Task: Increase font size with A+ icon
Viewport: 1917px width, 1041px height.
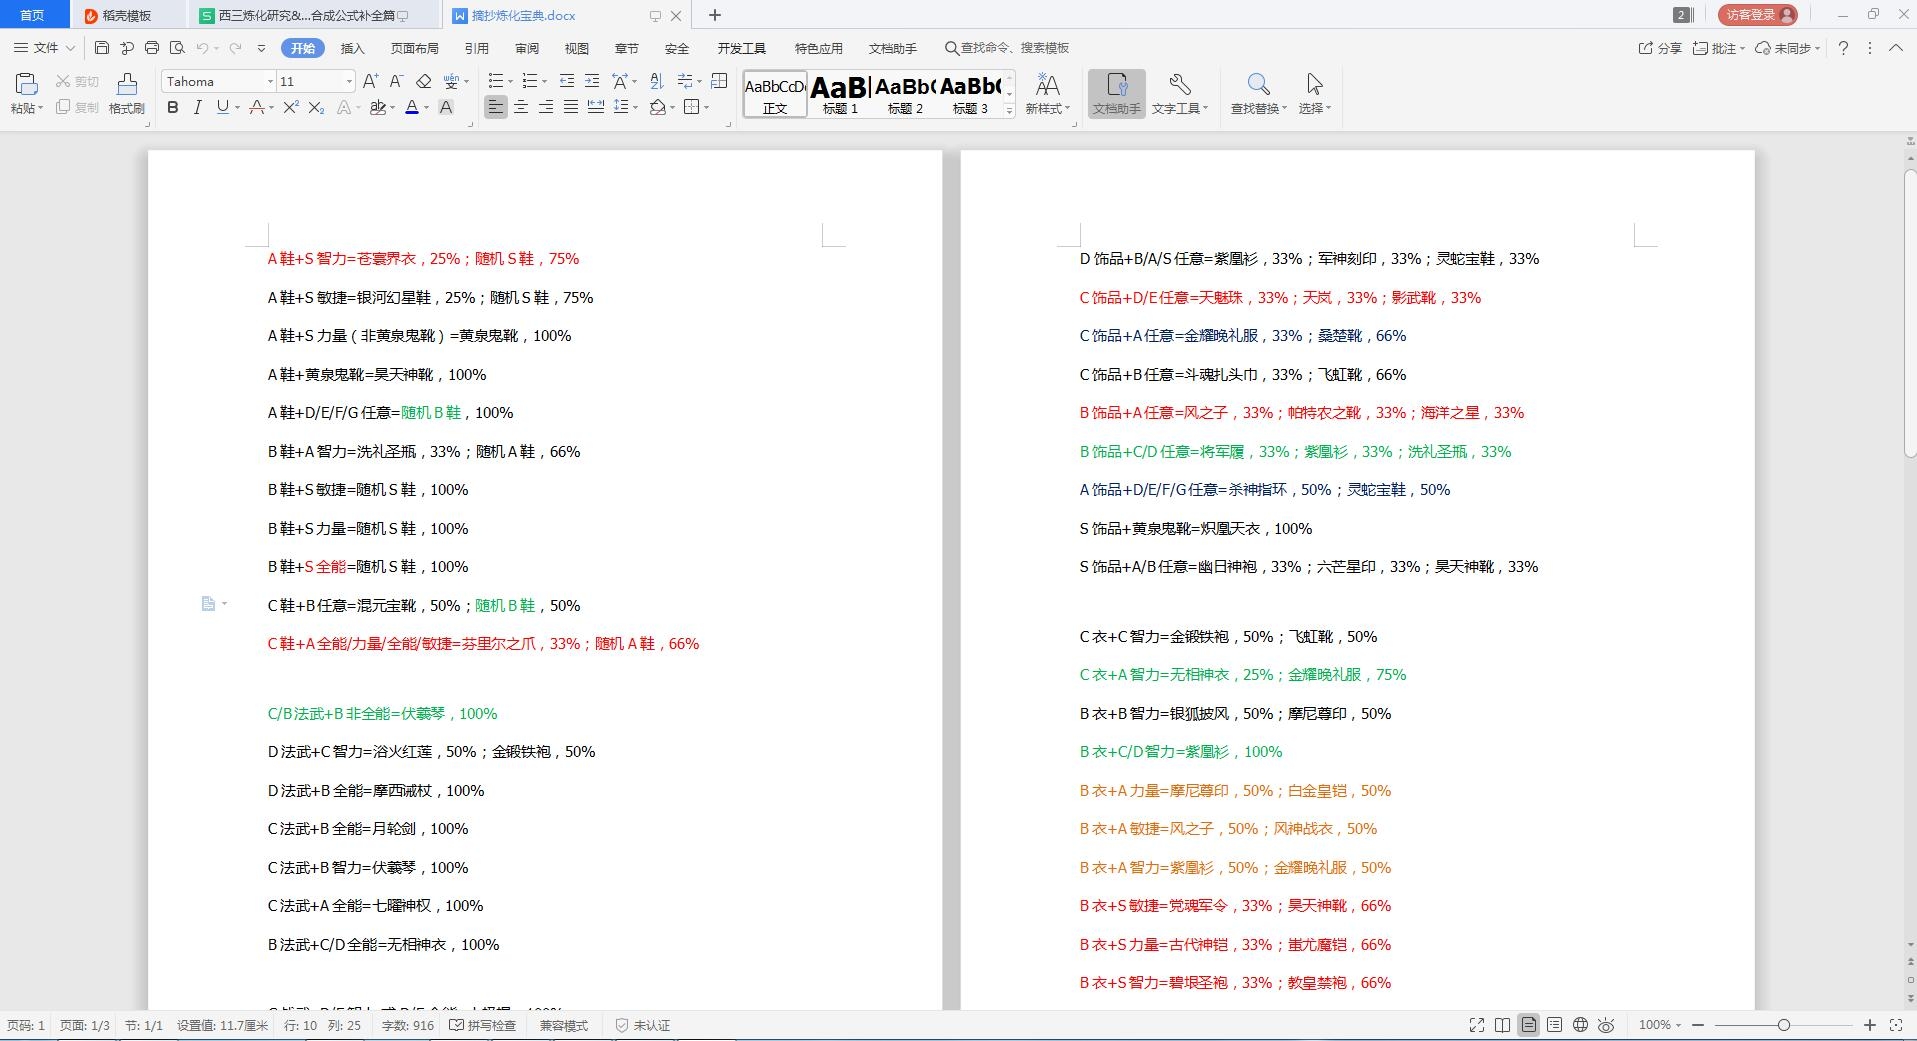Action: coord(370,81)
